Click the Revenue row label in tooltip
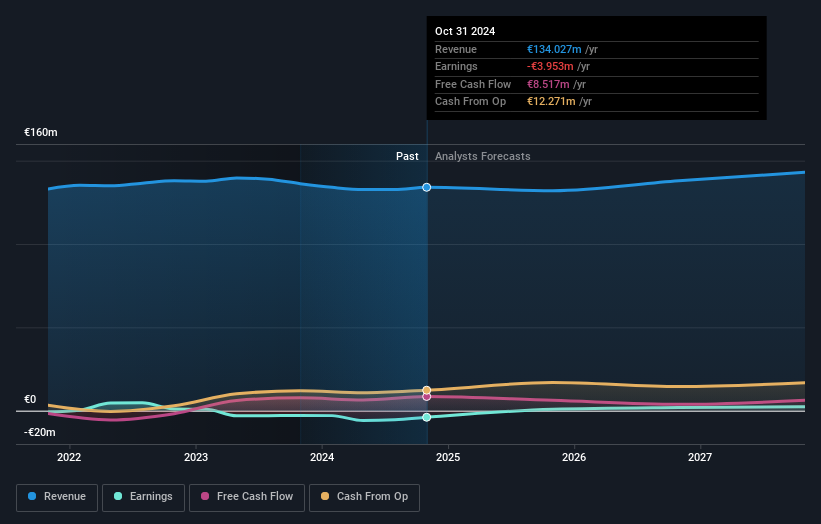This screenshot has width=821, height=524. pyautogui.click(x=456, y=49)
